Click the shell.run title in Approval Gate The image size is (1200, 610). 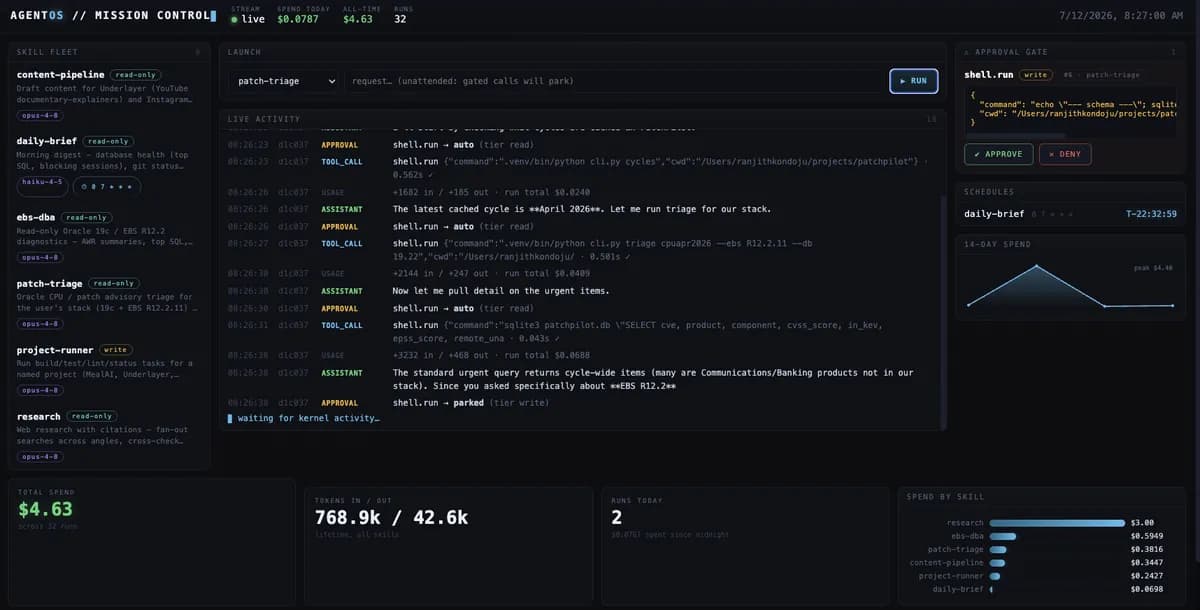tap(989, 75)
